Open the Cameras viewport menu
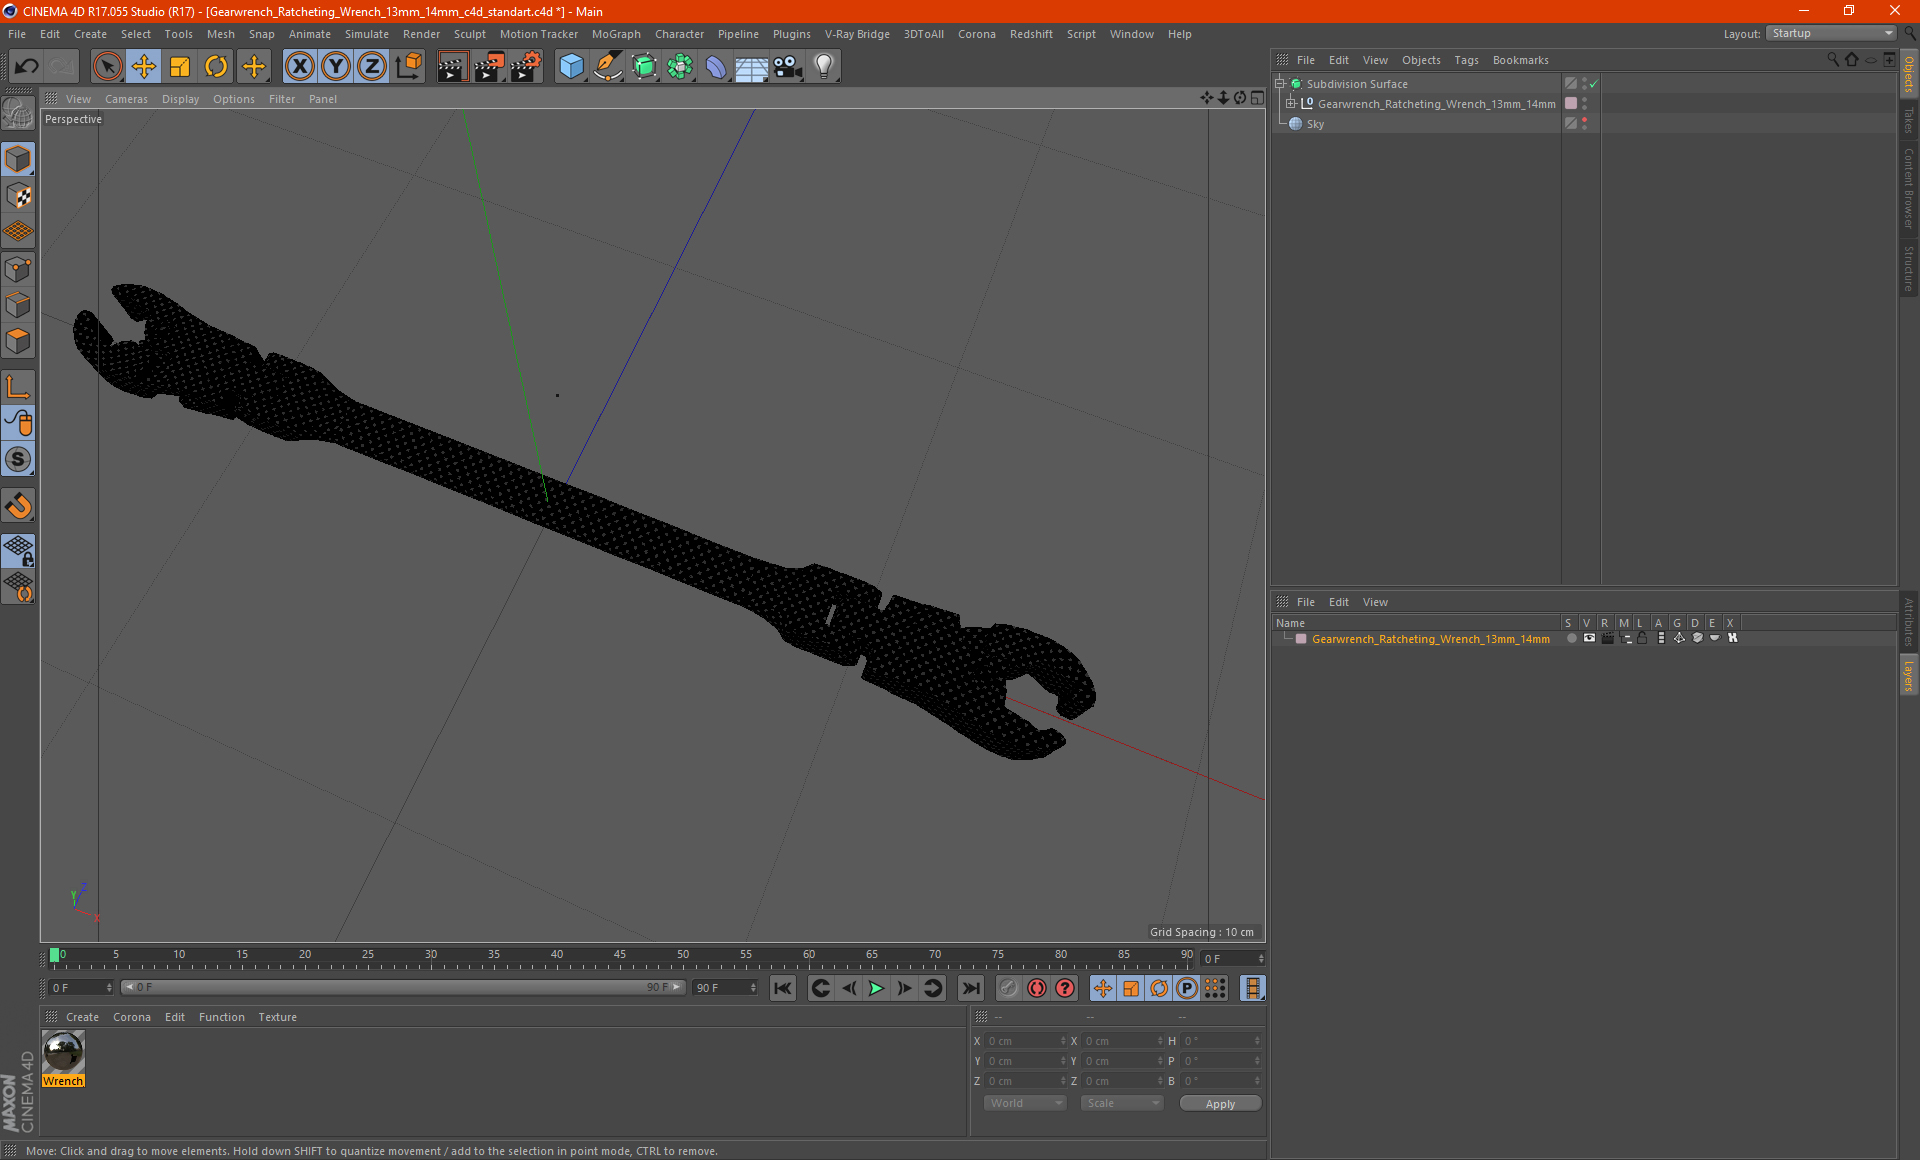The image size is (1920, 1160). pyautogui.click(x=126, y=99)
